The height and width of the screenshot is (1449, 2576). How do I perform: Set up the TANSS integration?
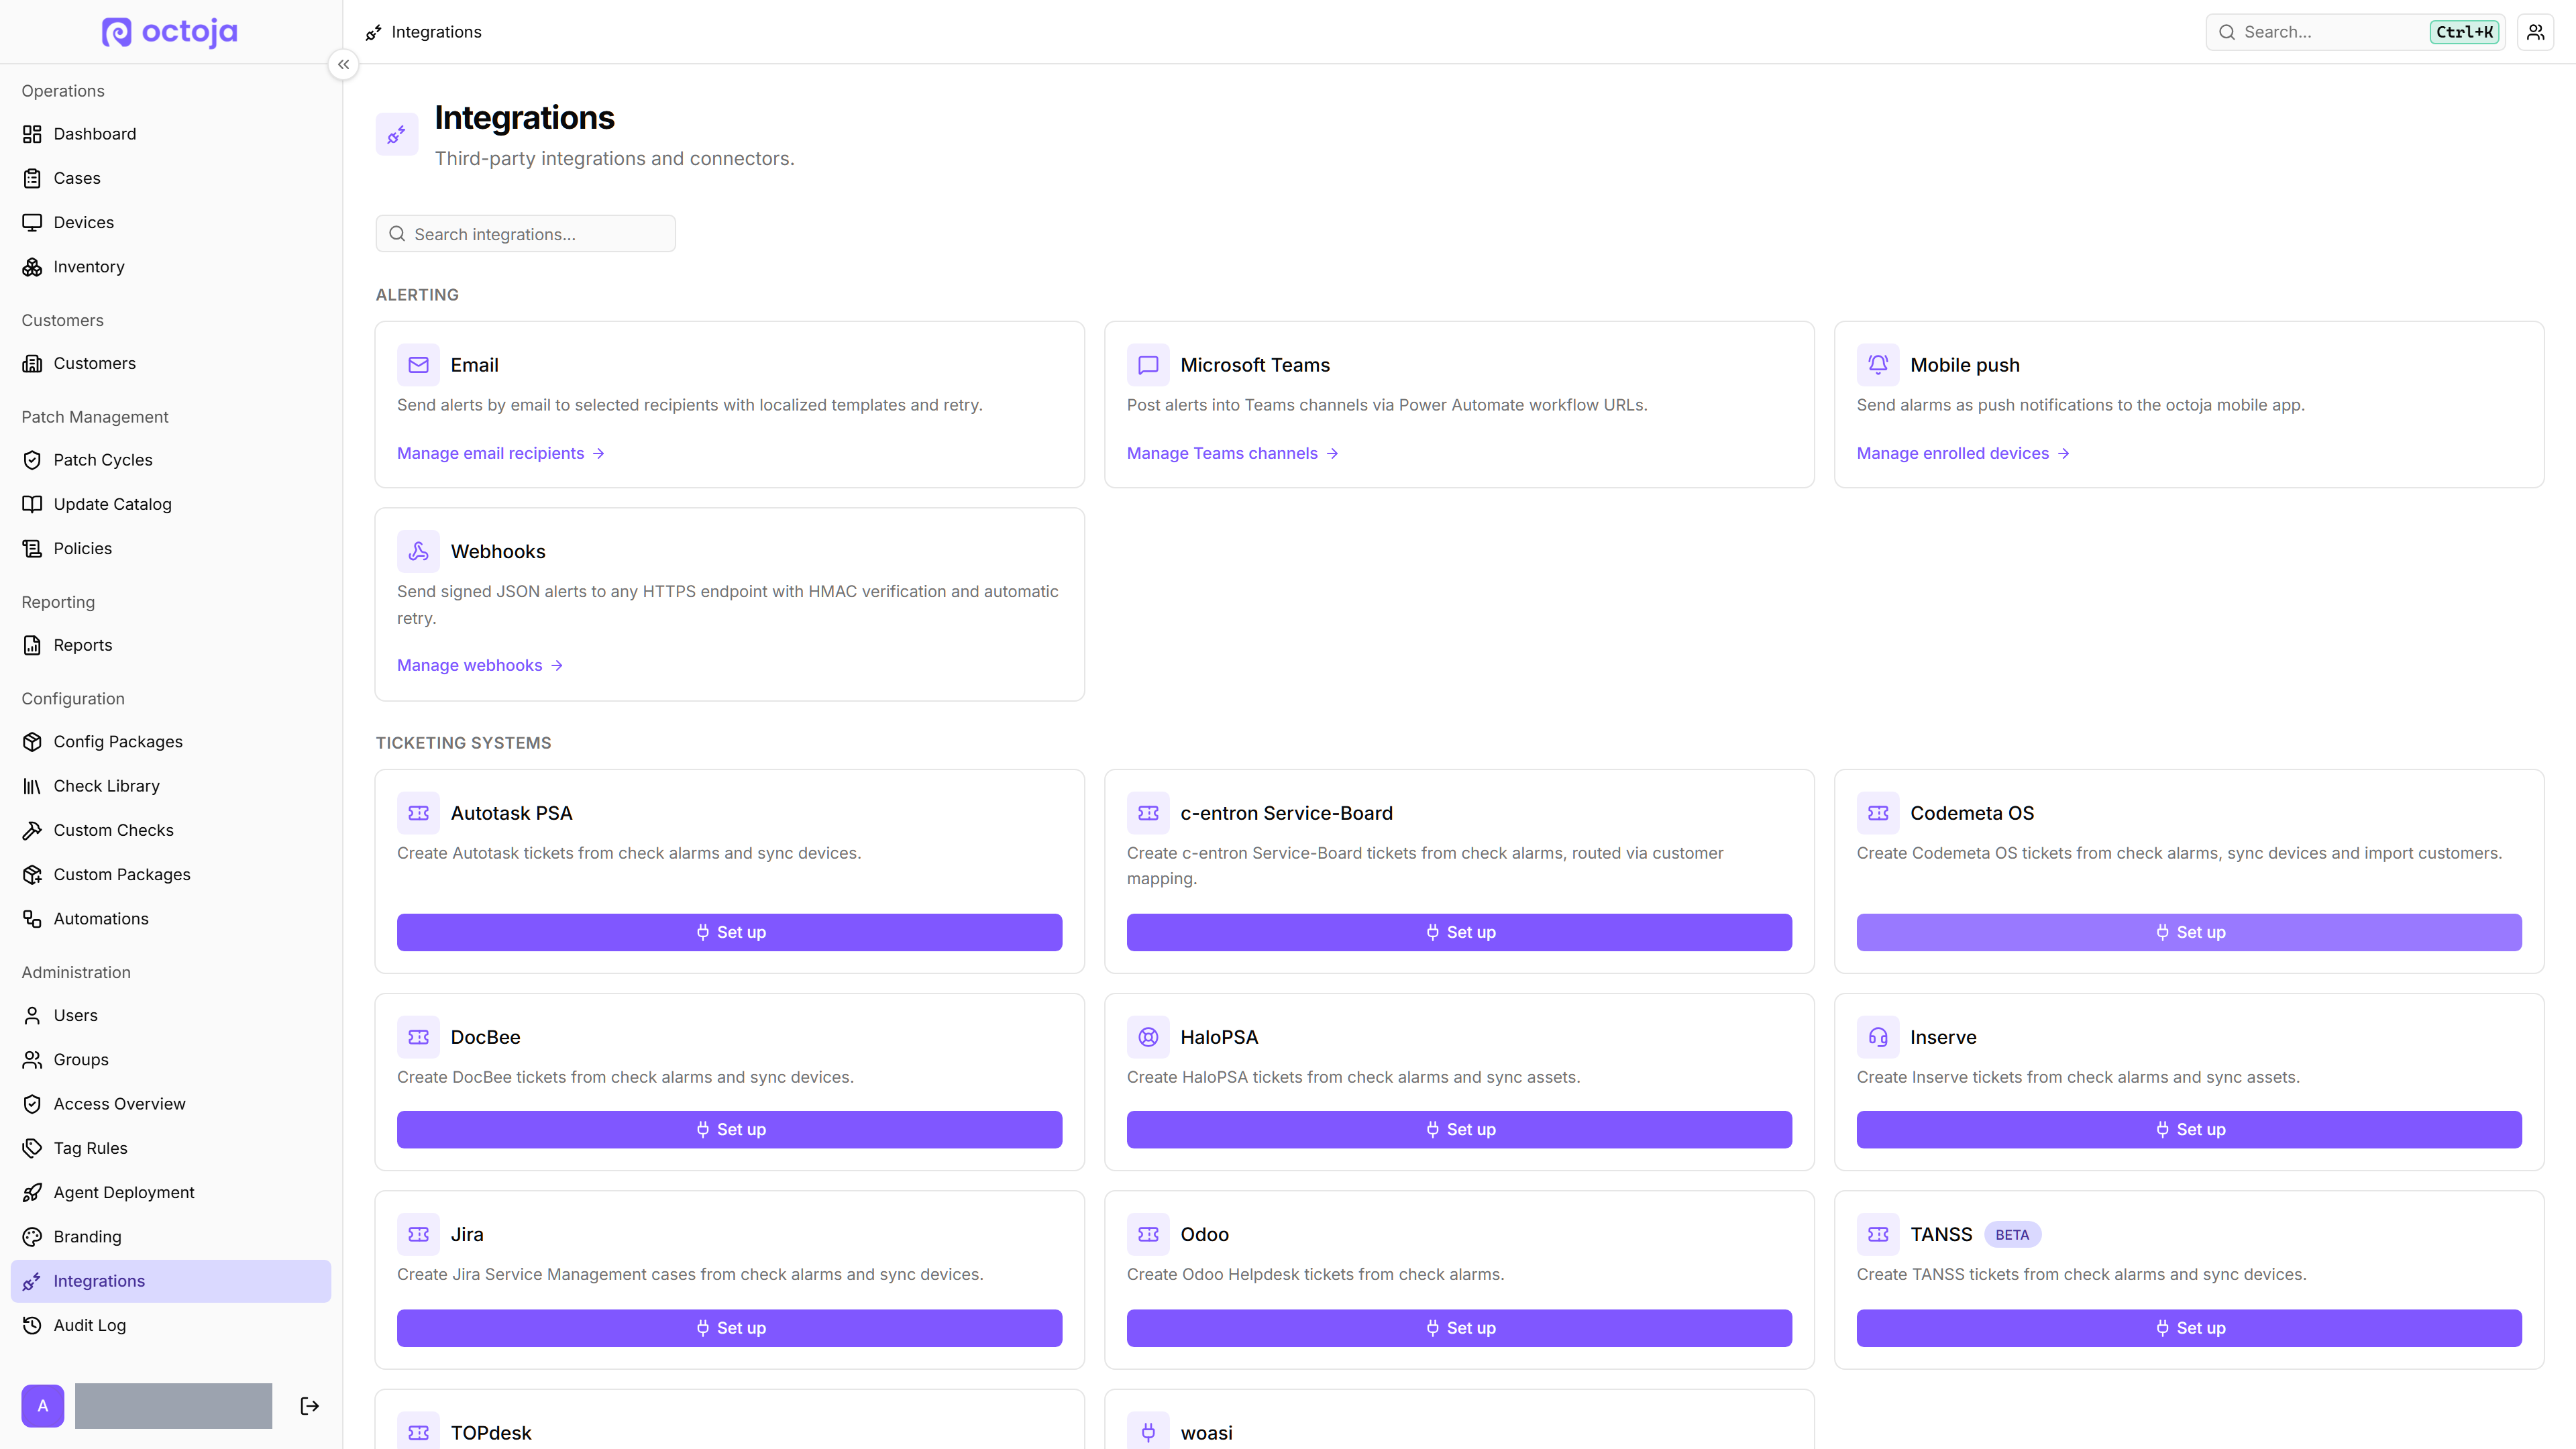[x=2189, y=1328]
